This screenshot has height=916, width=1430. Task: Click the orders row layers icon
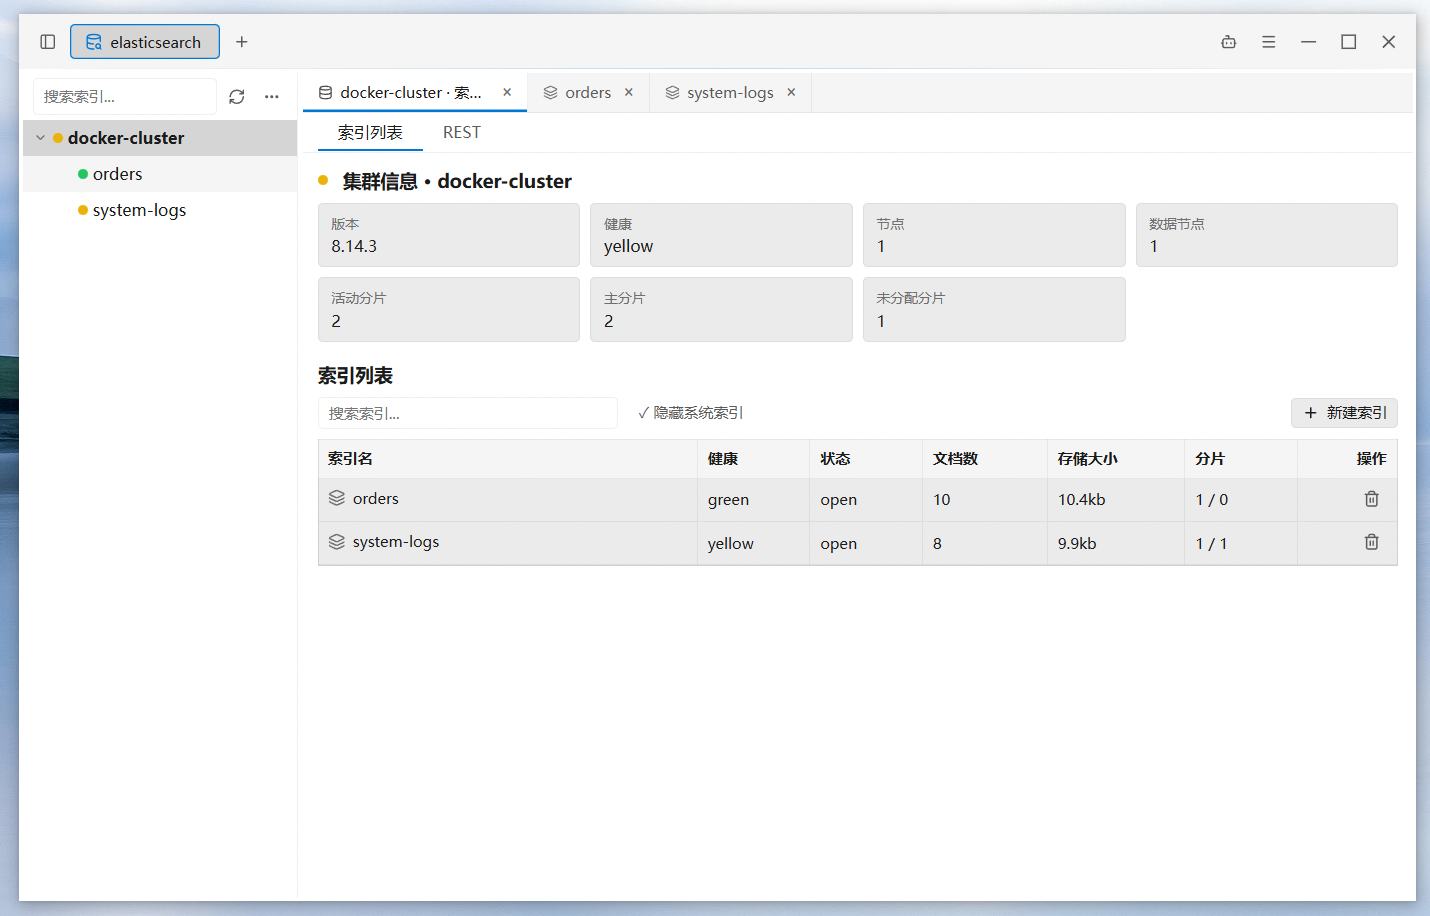pyautogui.click(x=337, y=498)
